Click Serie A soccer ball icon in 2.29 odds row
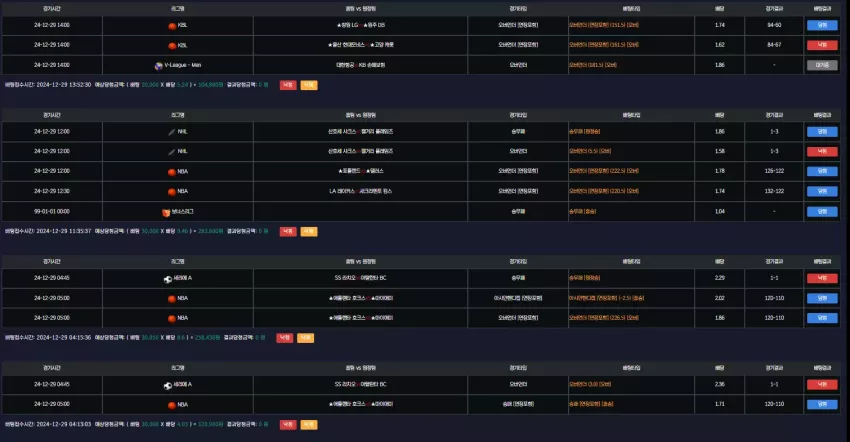Image resolution: width=850 pixels, height=442 pixels. (x=168, y=279)
